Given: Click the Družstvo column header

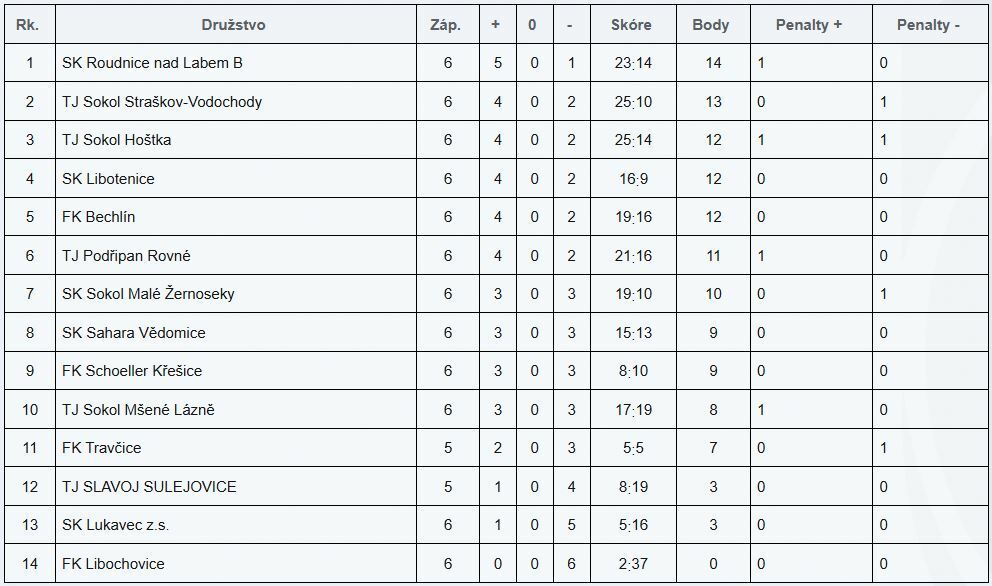Looking at the screenshot, I should click(233, 25).
